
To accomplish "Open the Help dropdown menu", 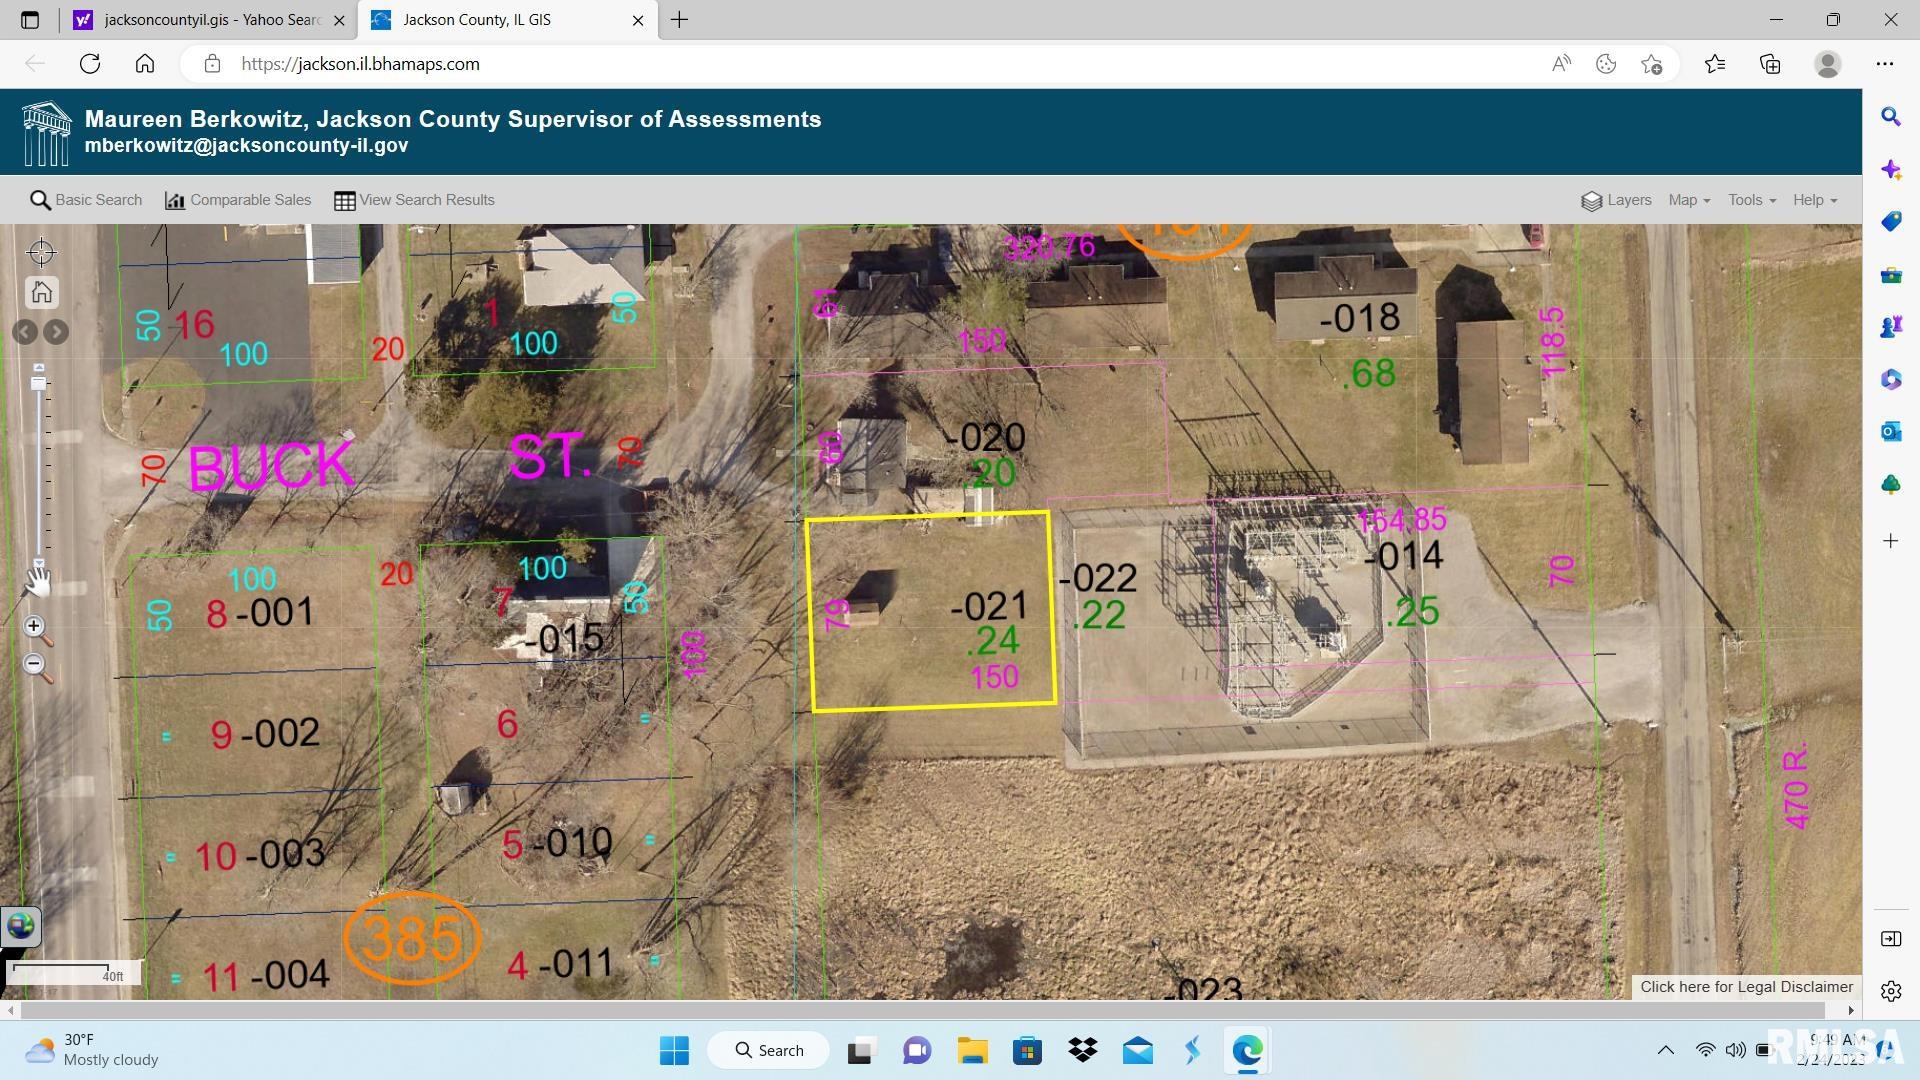I will [x=1814, y=200].
